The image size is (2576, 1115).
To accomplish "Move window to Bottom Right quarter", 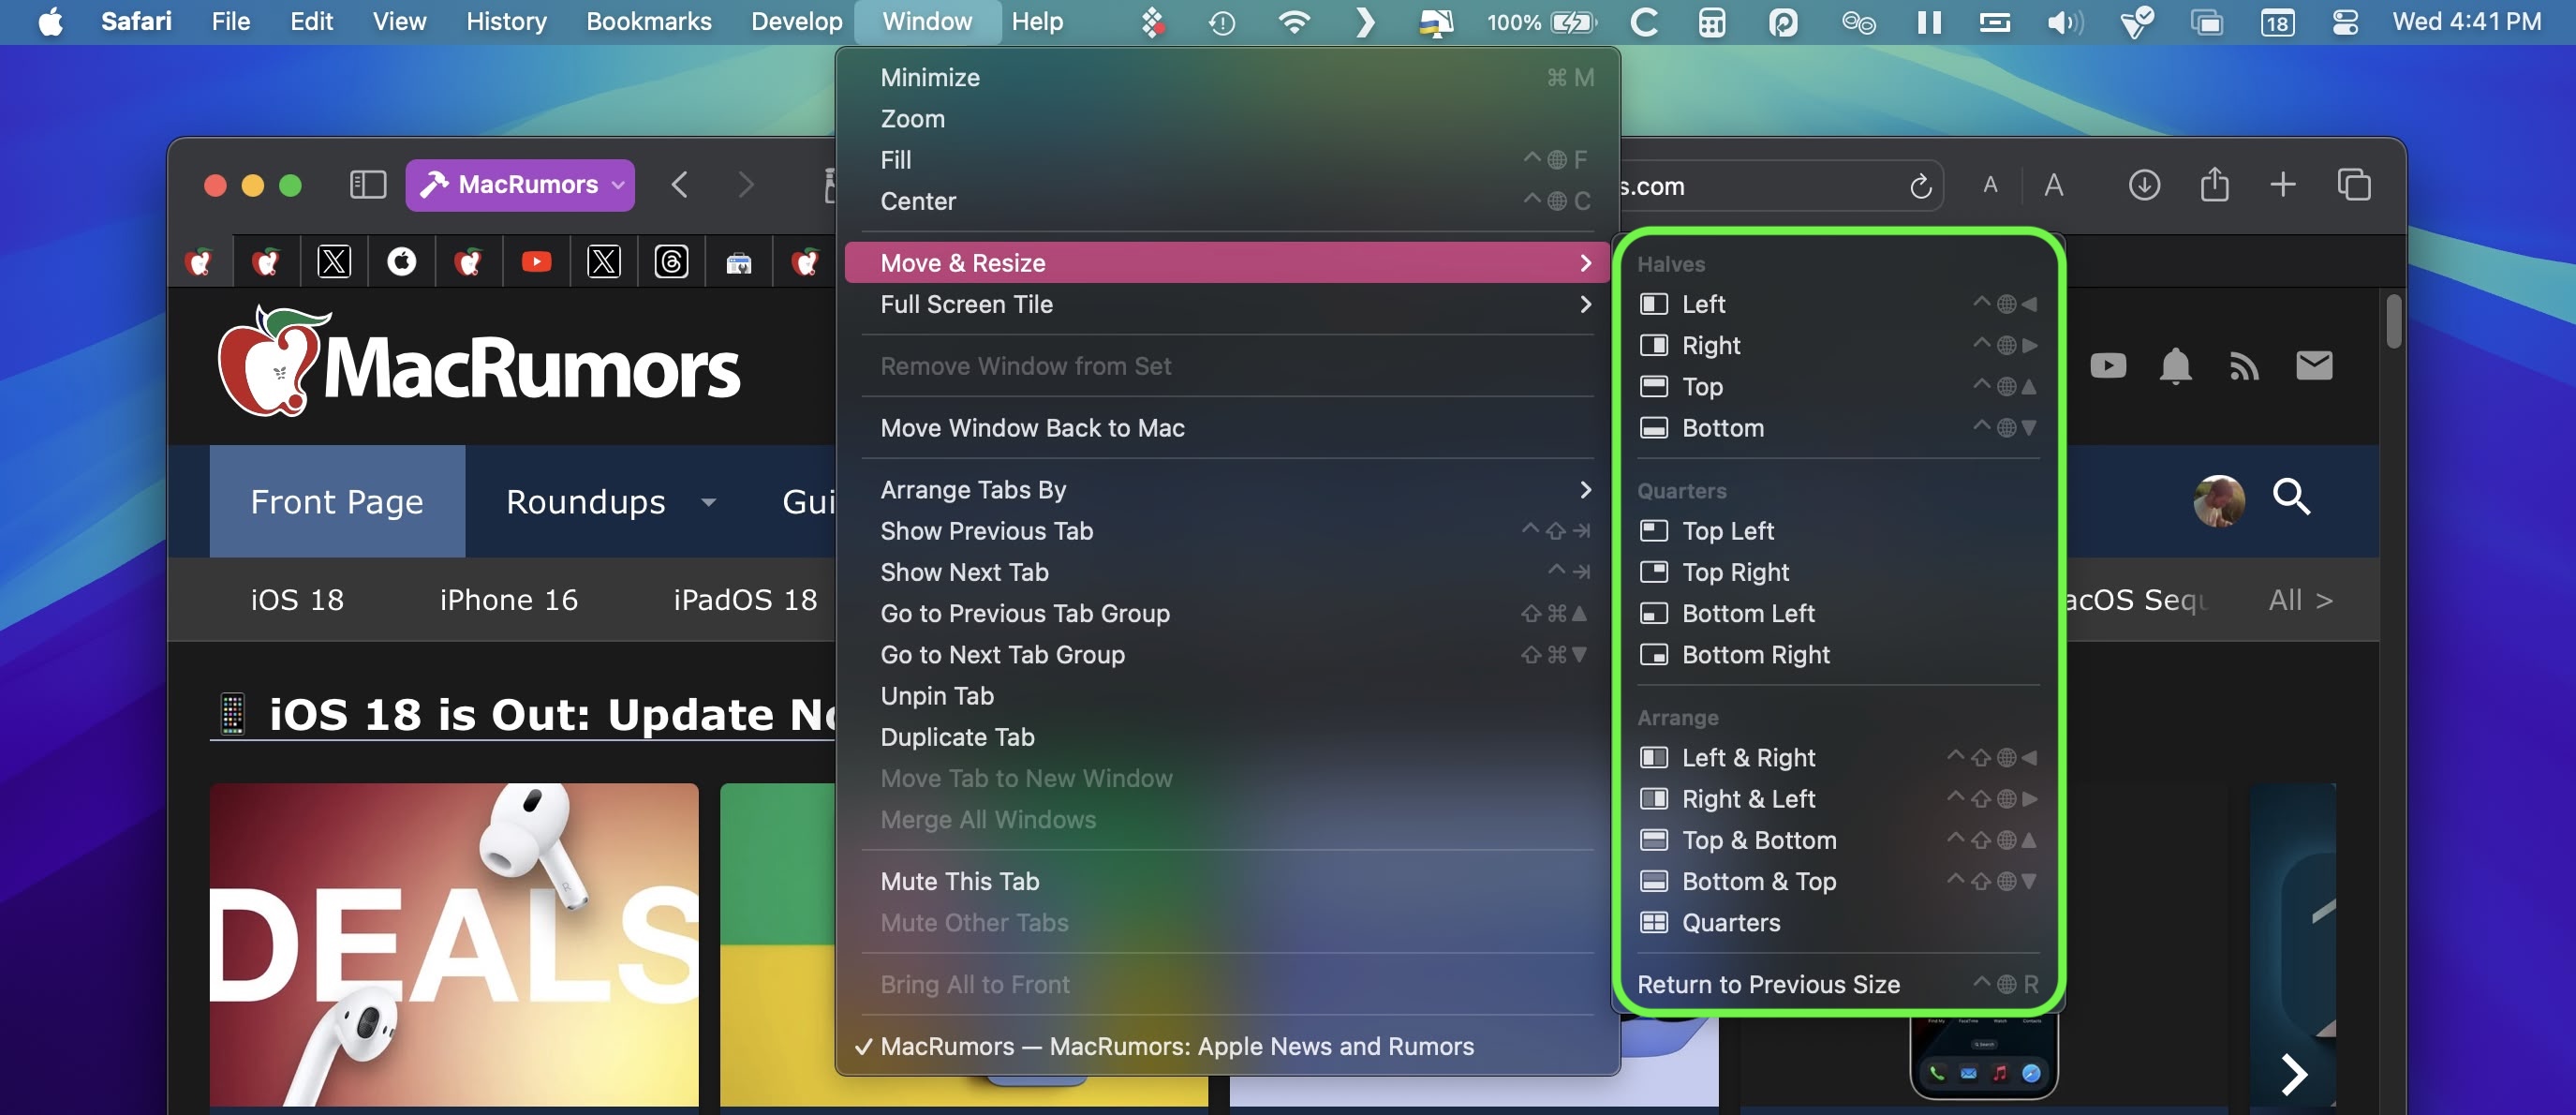I will (1838, 655).
